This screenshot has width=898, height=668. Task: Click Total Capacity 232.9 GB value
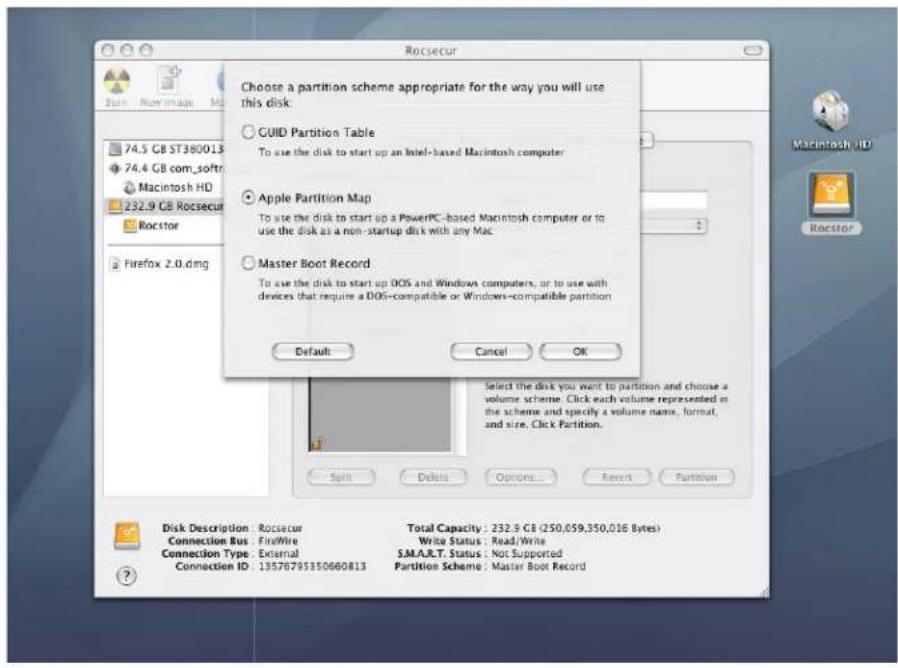pyautogui.click(x=576, y=528)
